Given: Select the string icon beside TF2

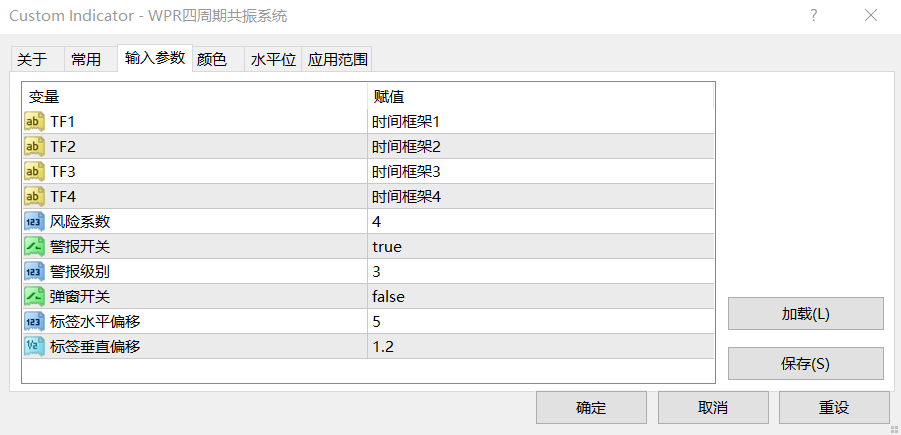Looking at the screenshot, I should tap(34, 147).
